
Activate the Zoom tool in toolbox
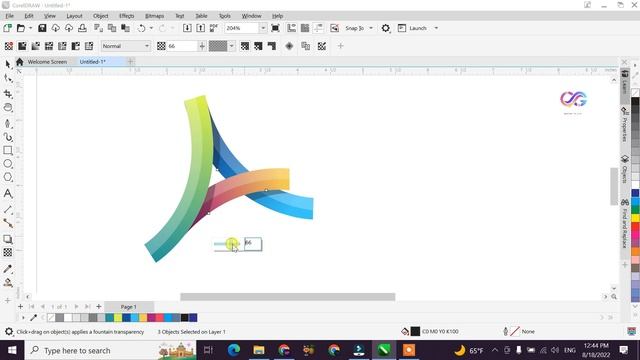tap(8, 107)
